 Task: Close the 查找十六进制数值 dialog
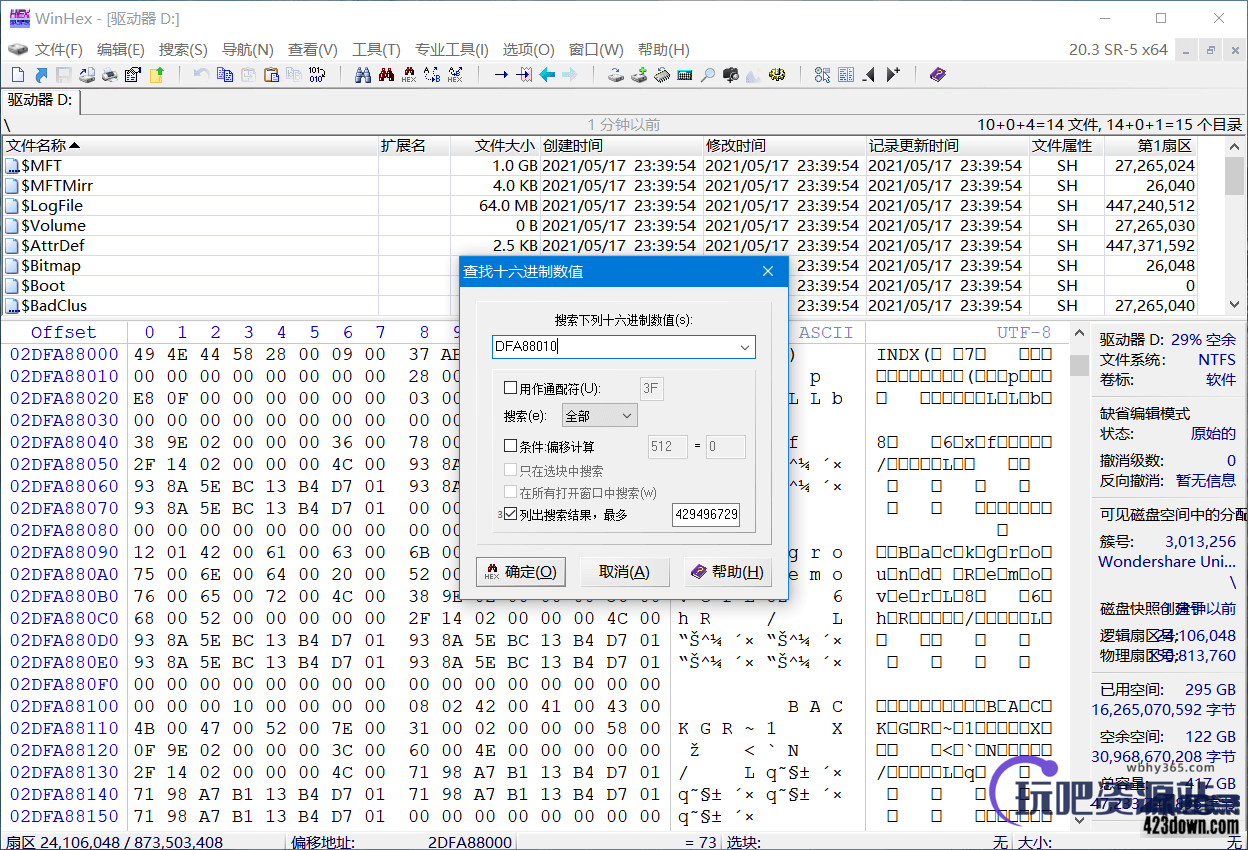768,271
